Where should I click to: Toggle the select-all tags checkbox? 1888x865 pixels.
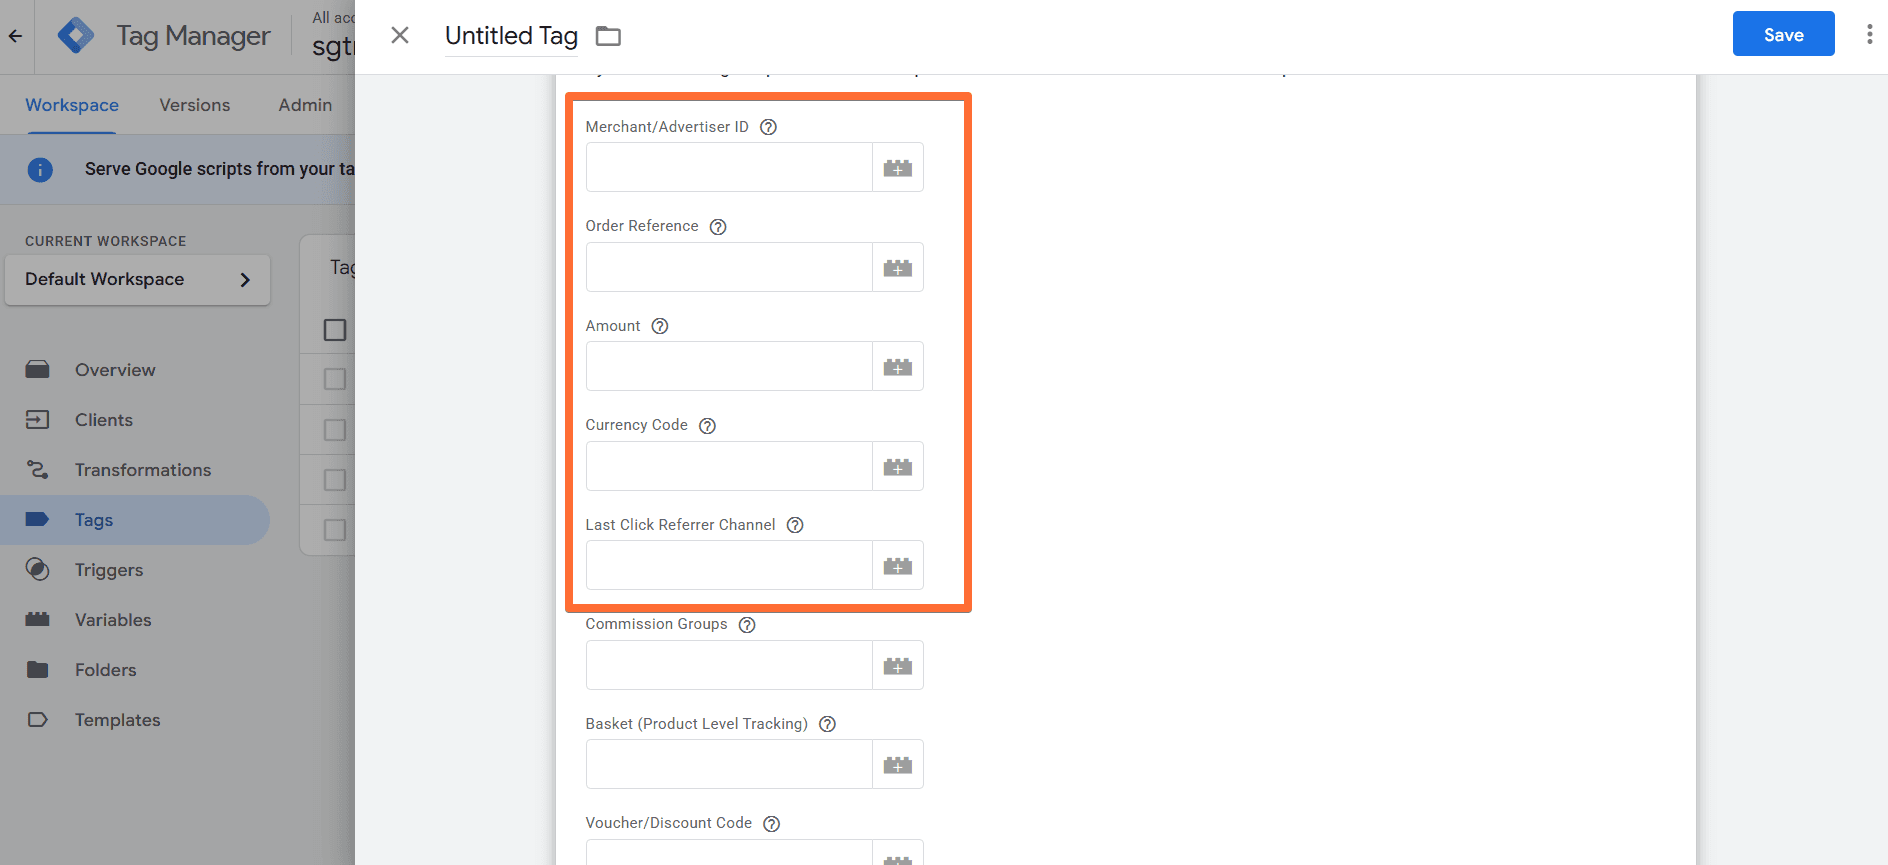335,330
